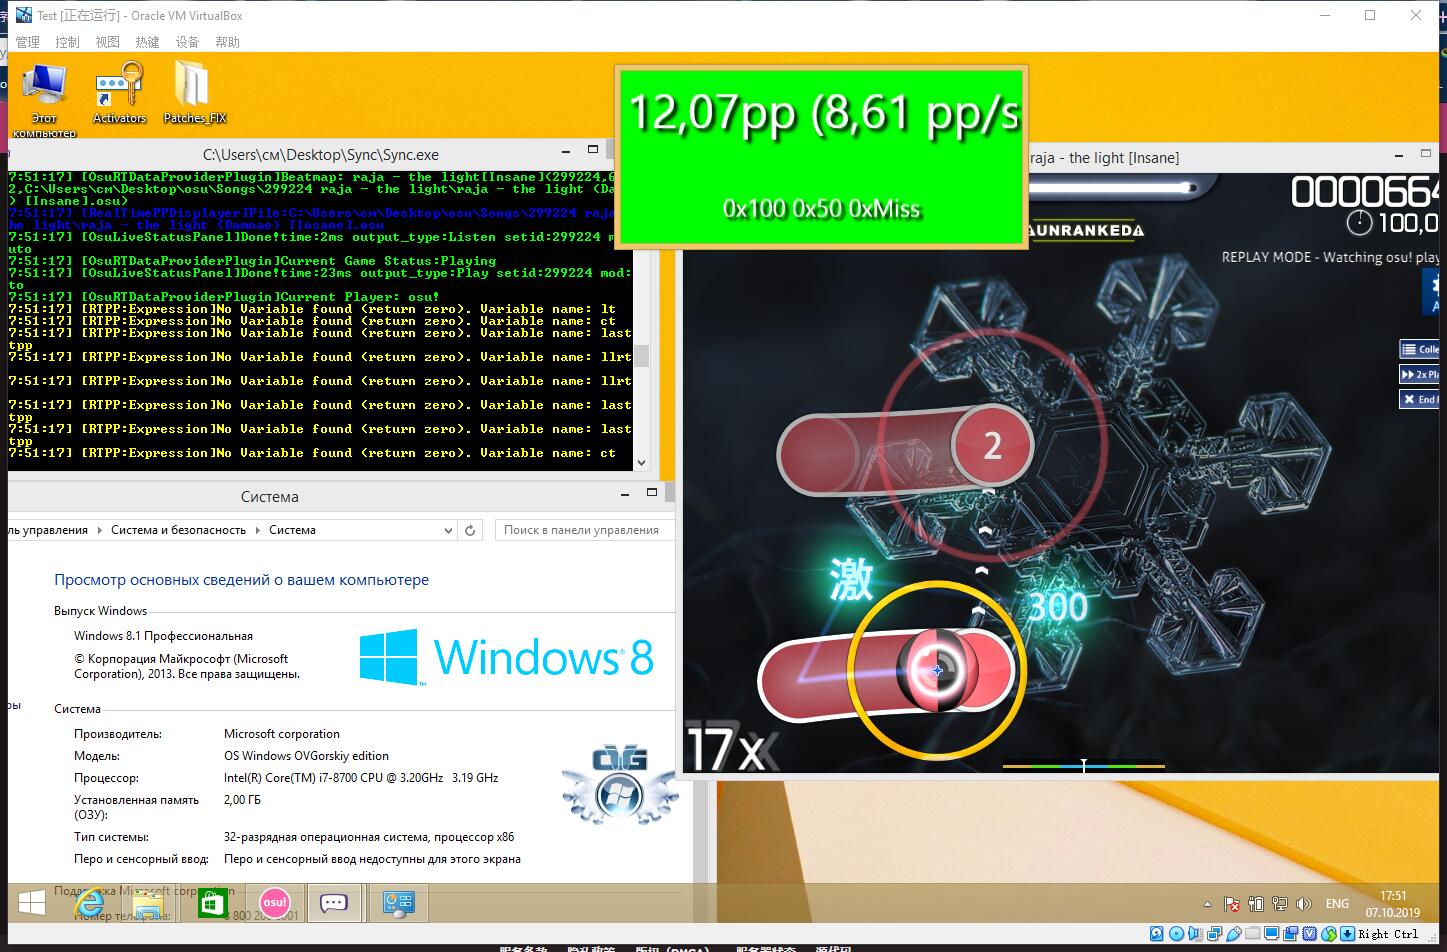This screenshot has width=1447, height=952.
Task: Open the network tray icon
Action: [1279, 904]
